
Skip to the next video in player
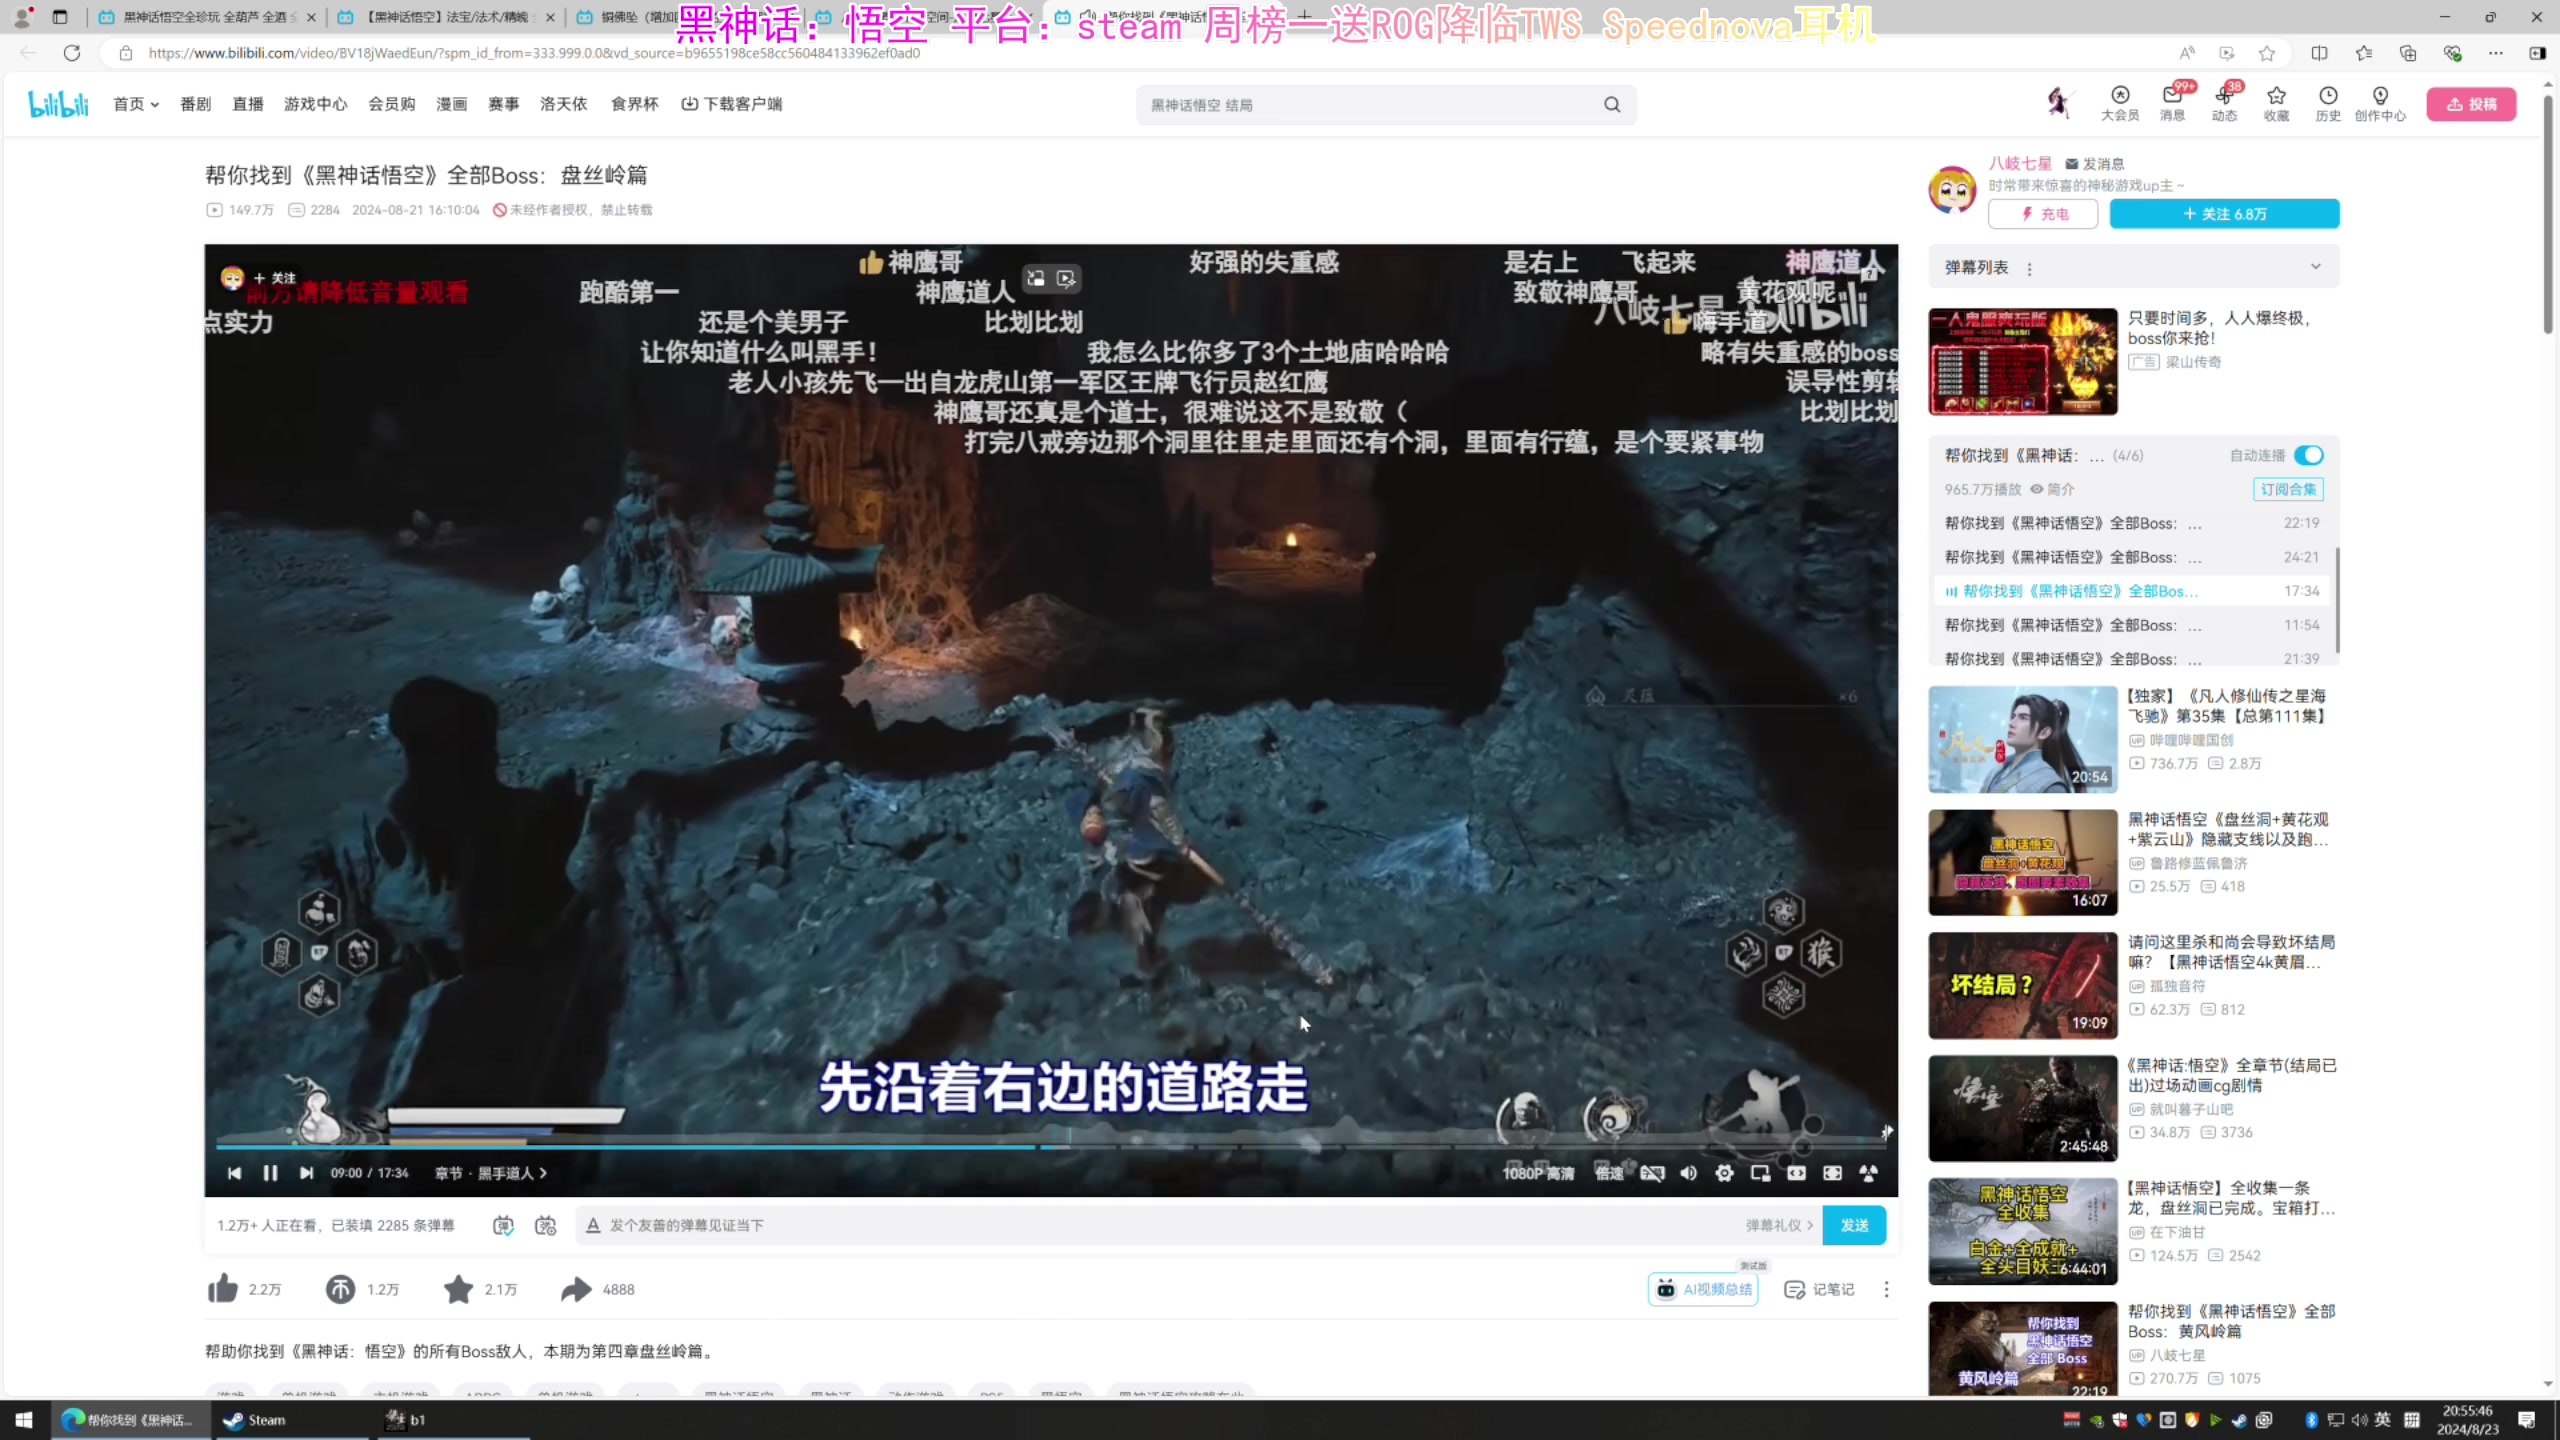coord(306,1173)
